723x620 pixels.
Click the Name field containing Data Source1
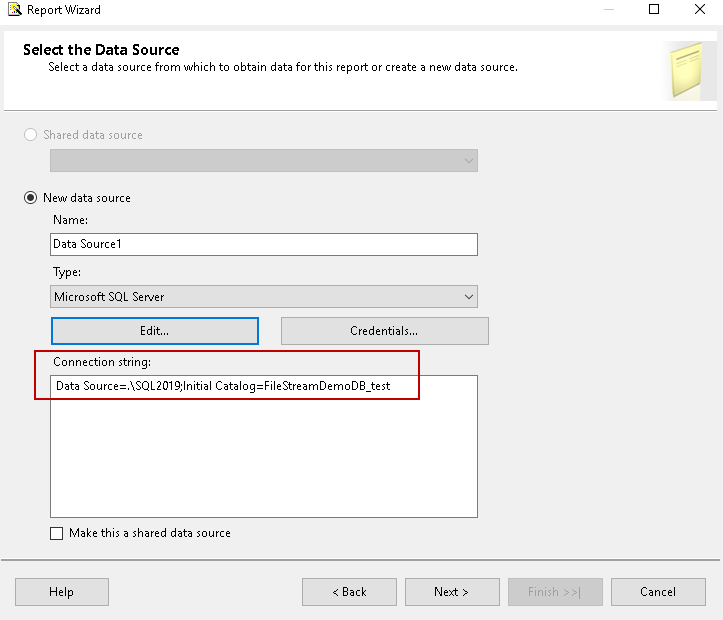click(x=264, y=244)
